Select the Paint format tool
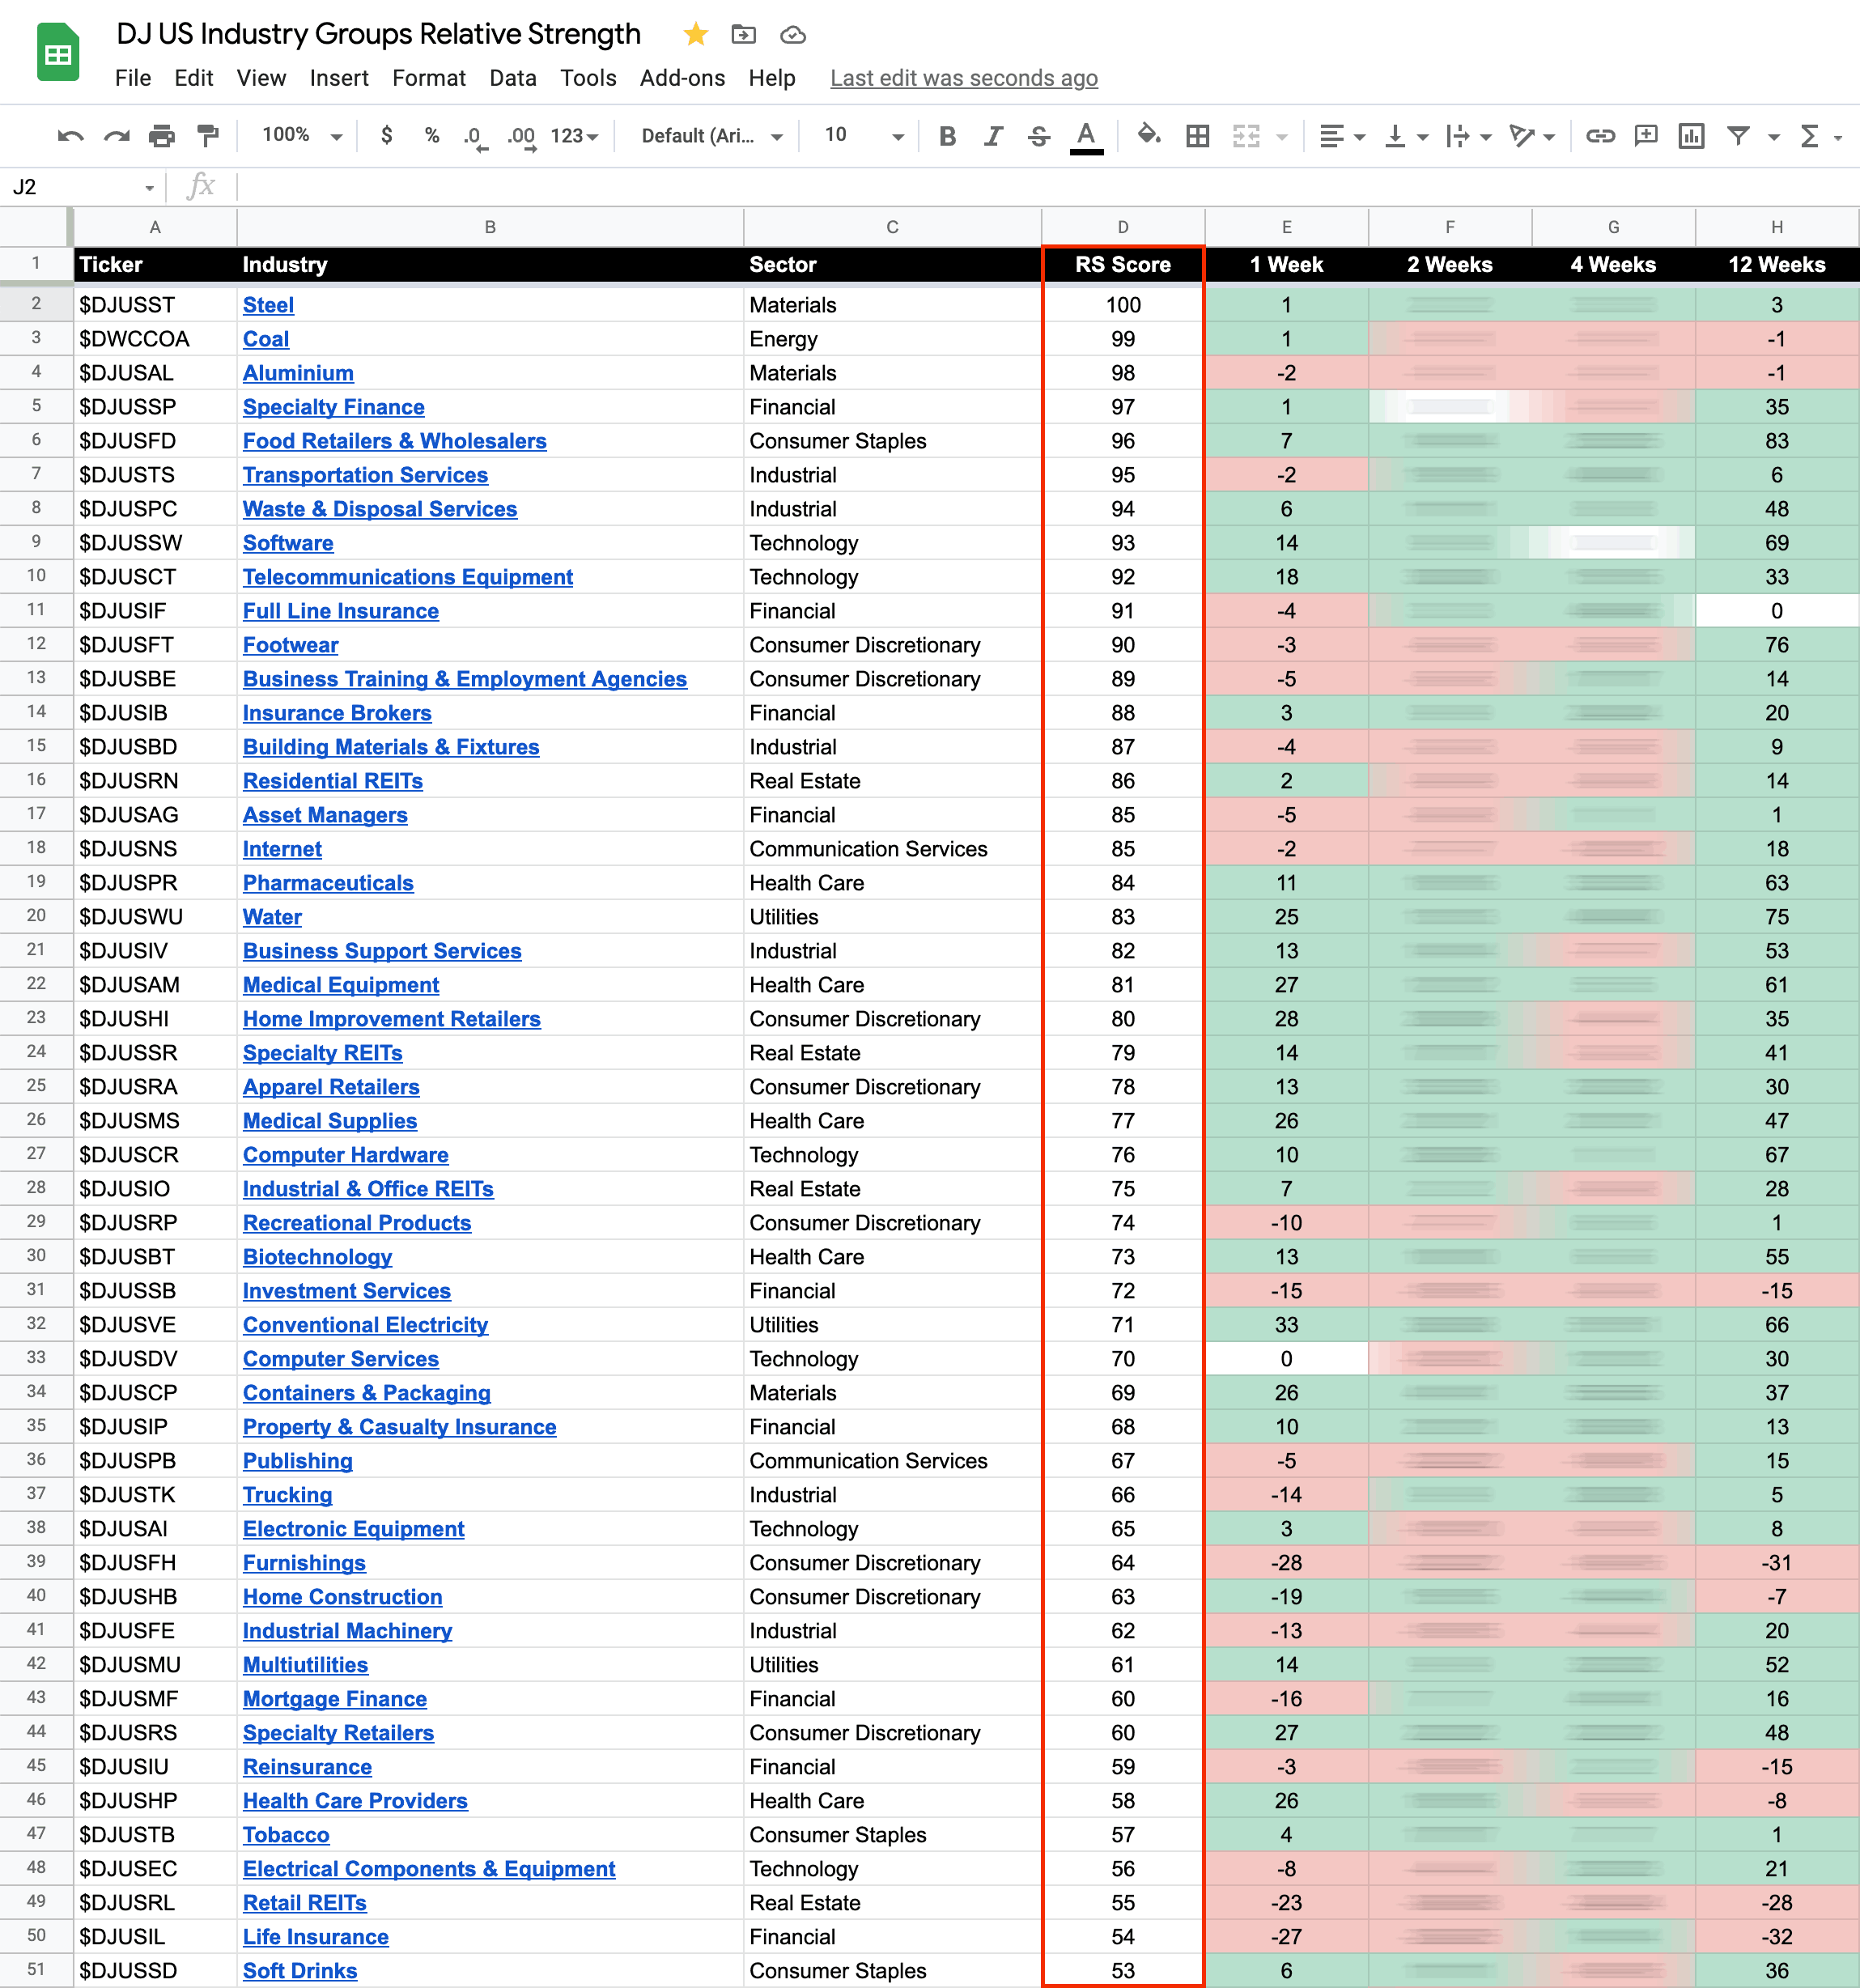1860x1988 pixels. click(x=208, y=136)
